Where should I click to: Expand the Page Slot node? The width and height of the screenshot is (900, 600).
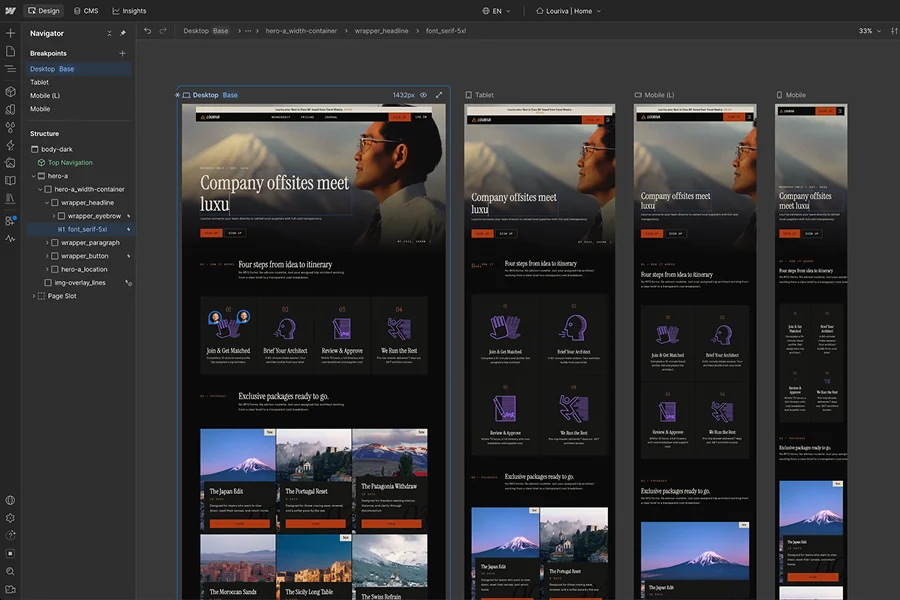pyautogui.click(x=33, y=296)
